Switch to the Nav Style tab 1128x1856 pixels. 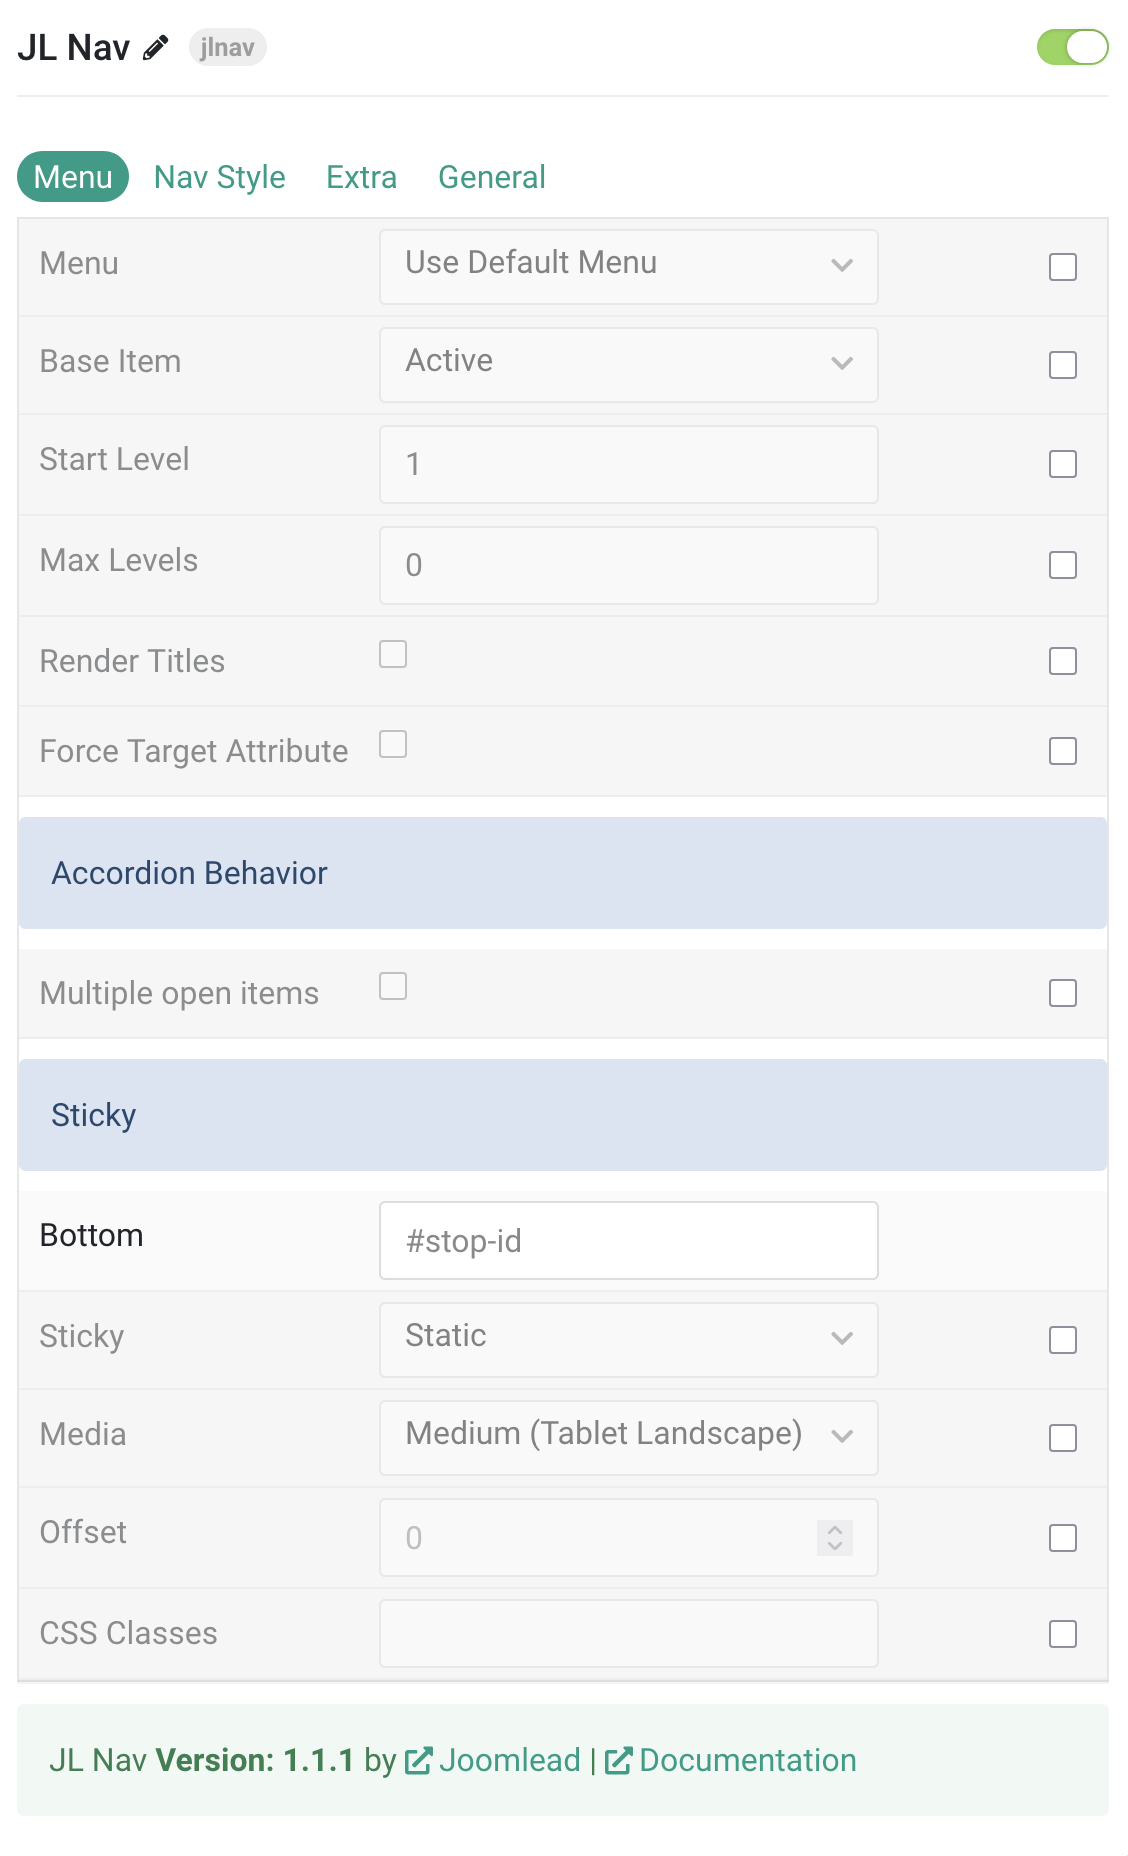point(220,177)
